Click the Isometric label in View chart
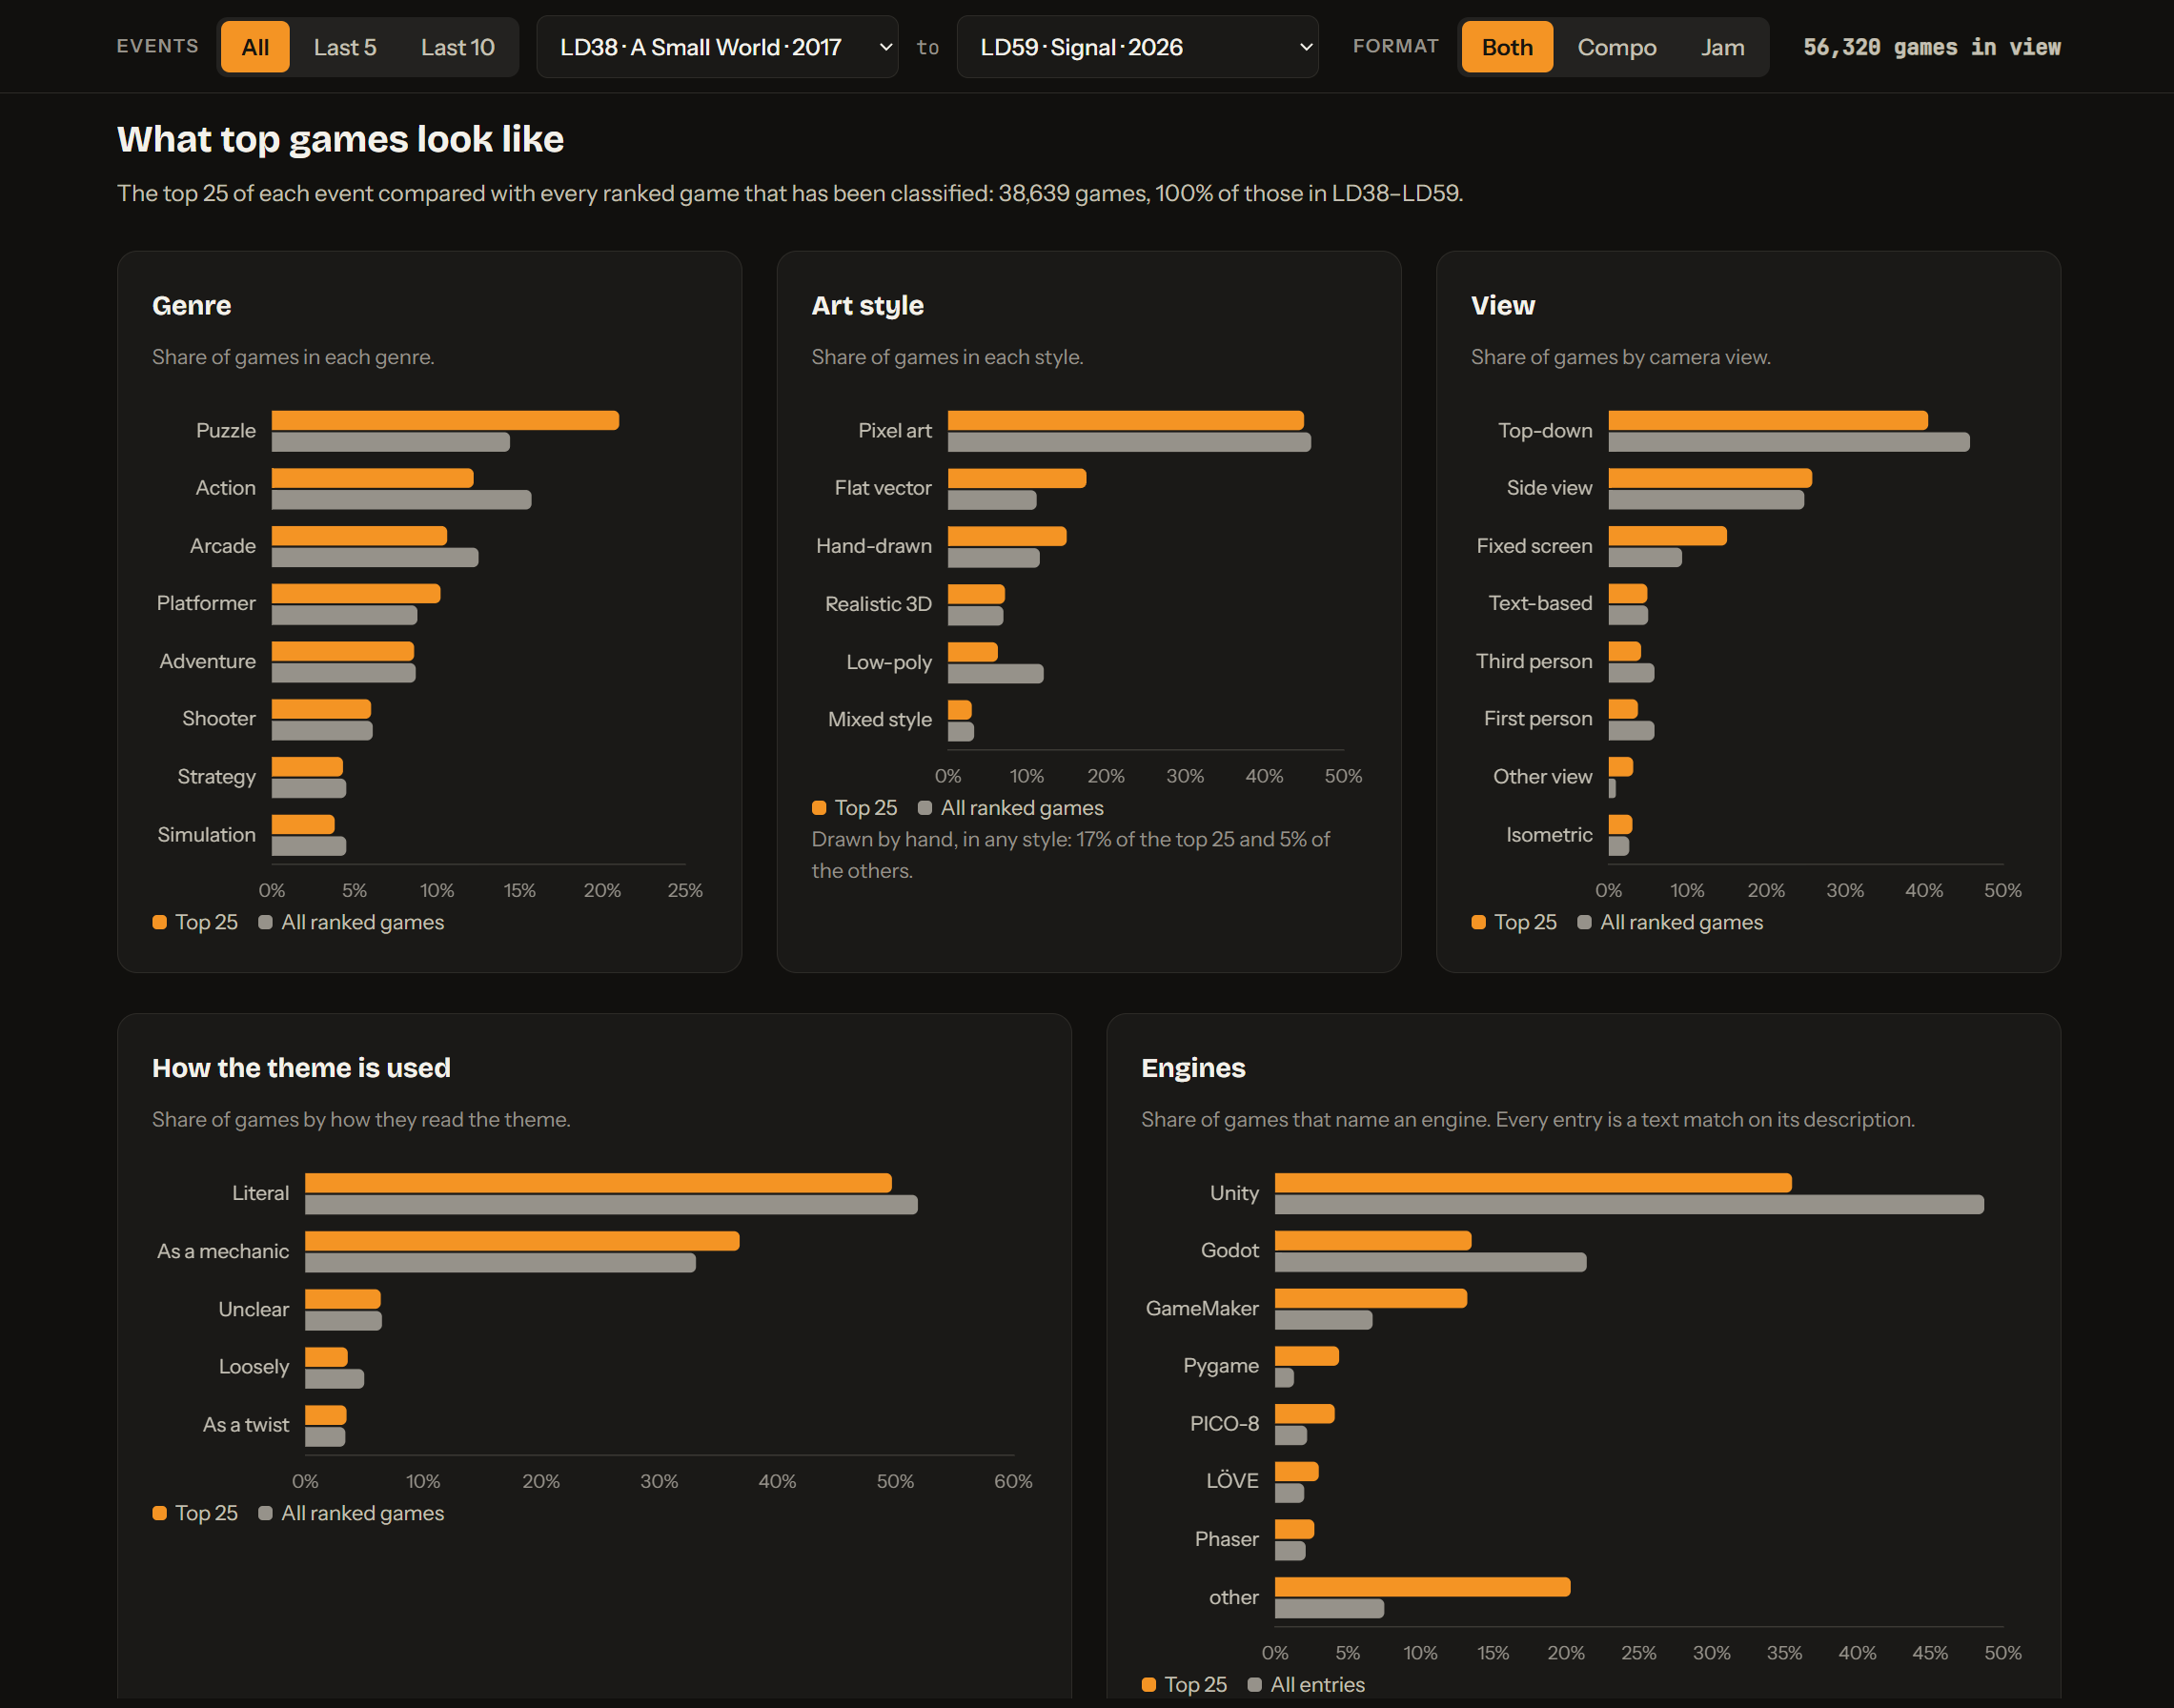Image resolution: width=2174 pixels, height=1708 pixels. [x=1549, y=835]
